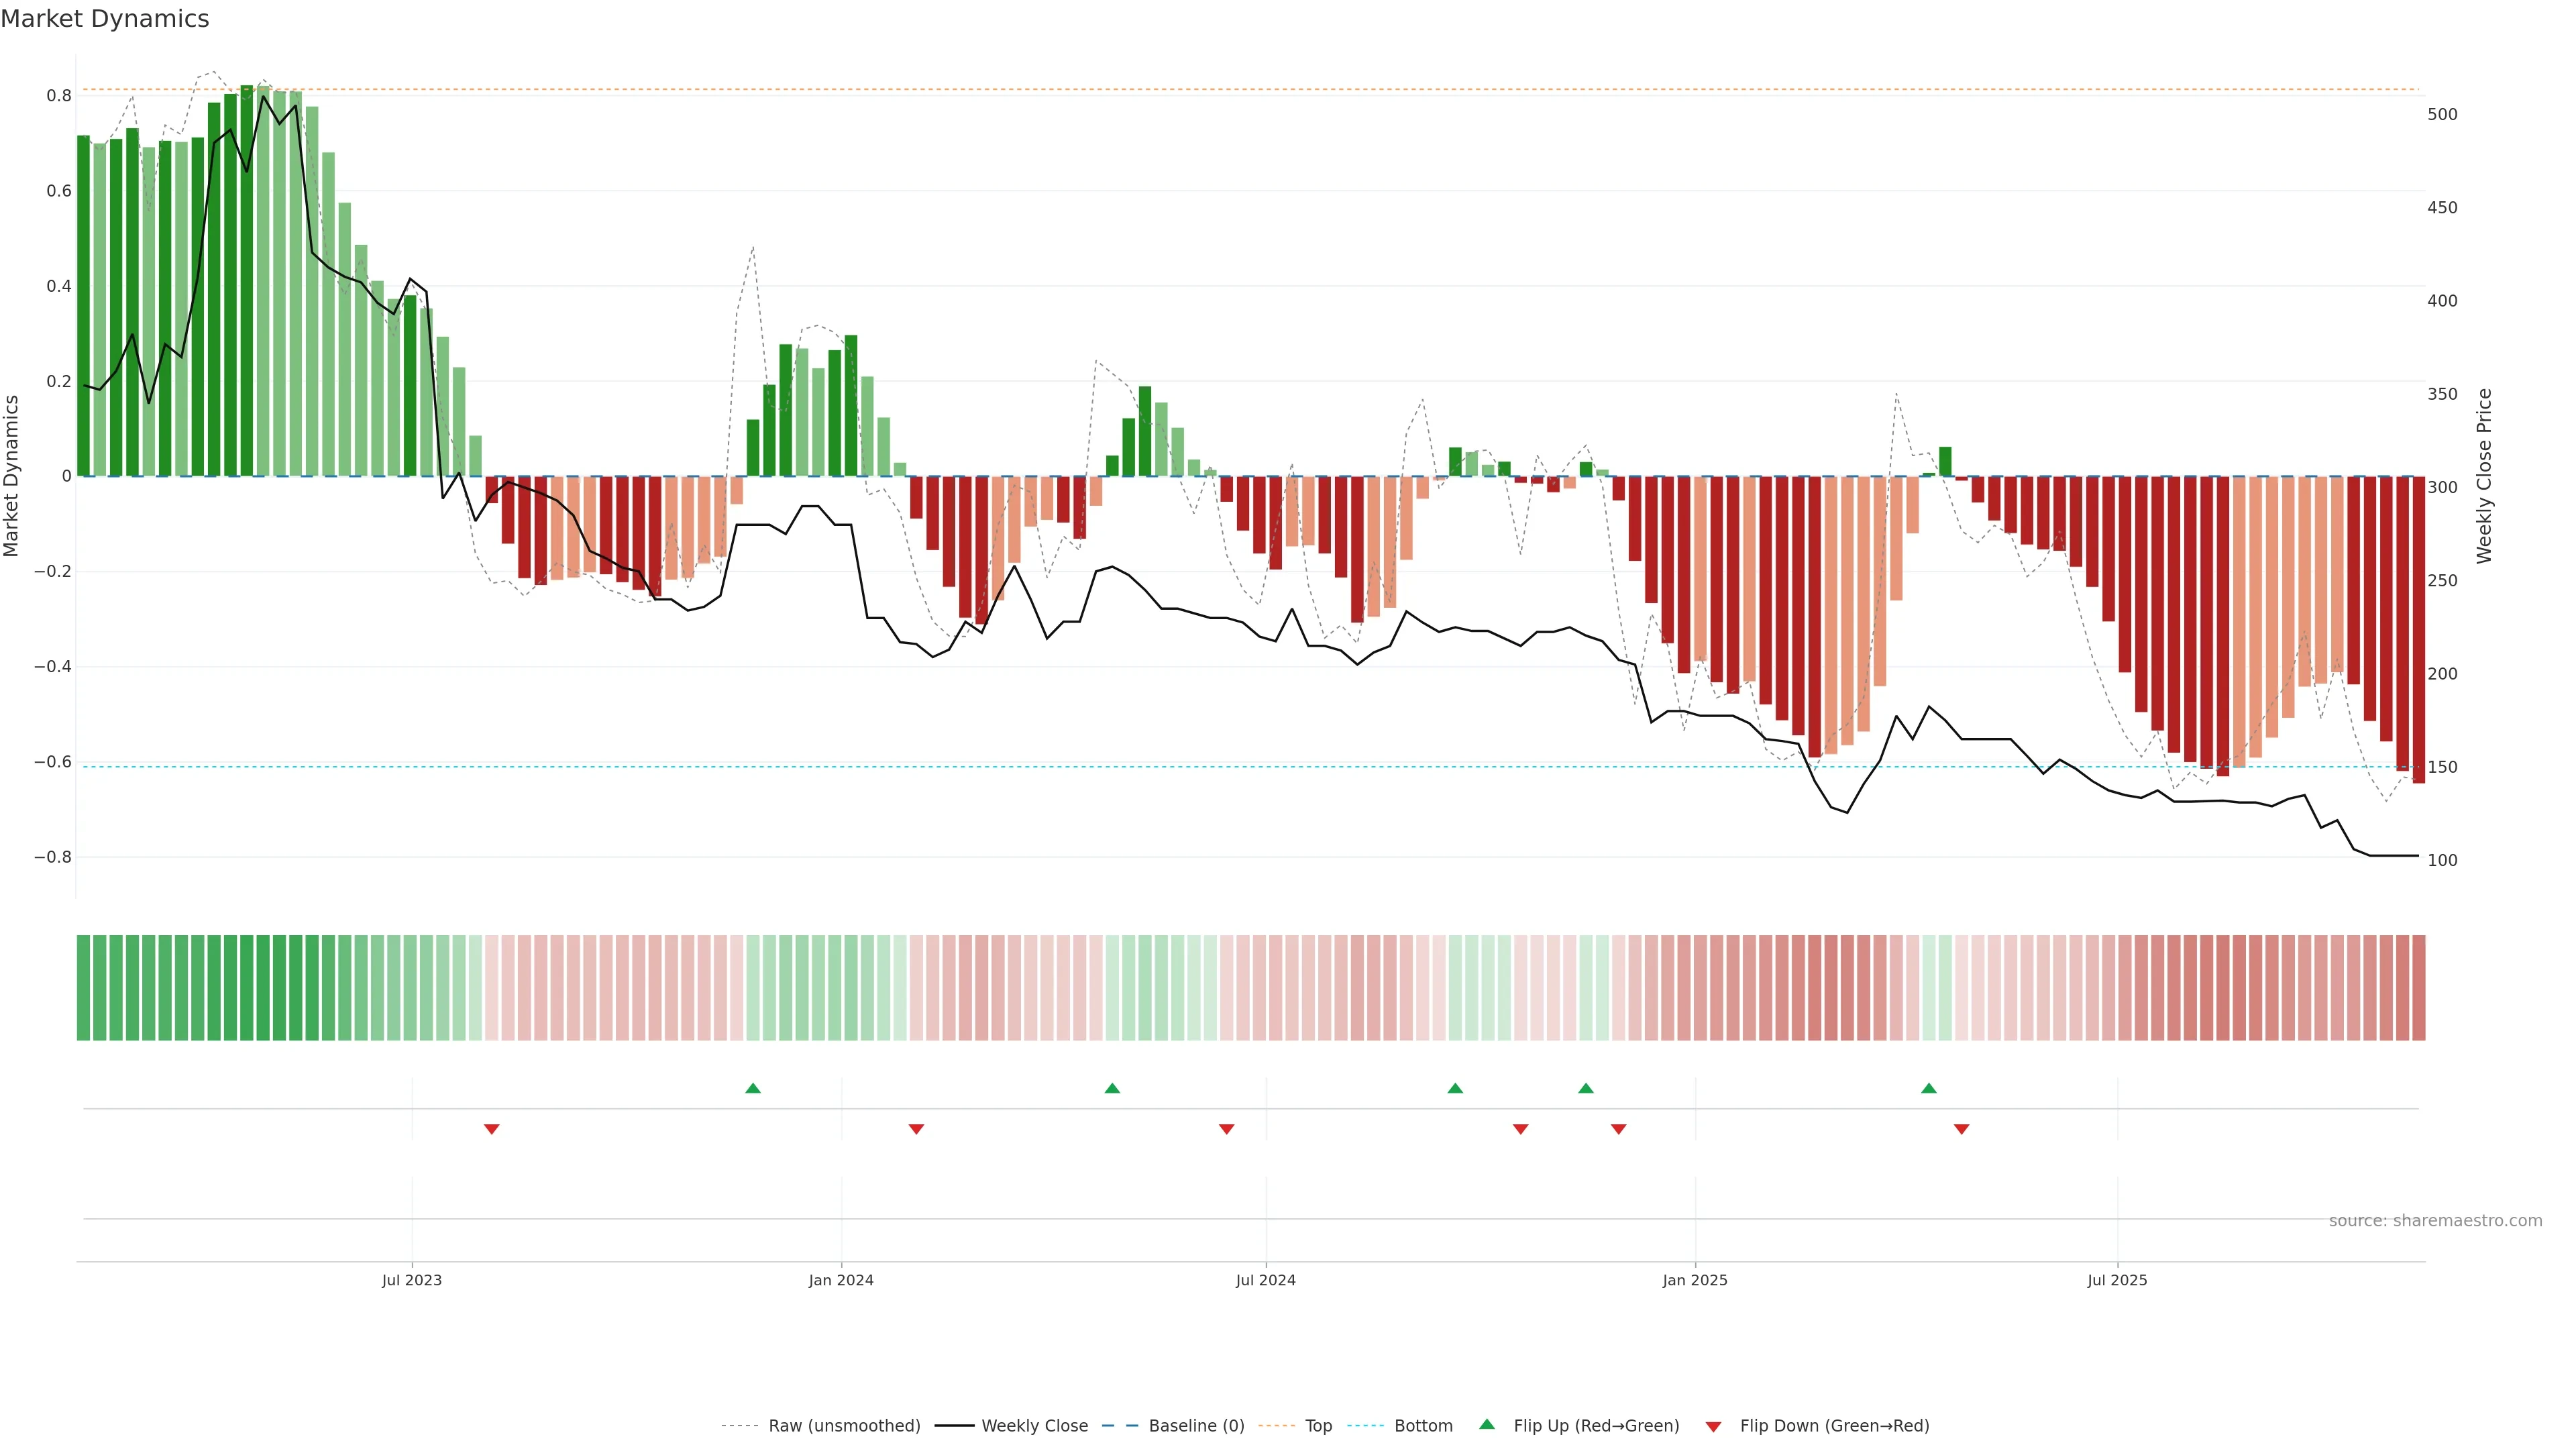
Task: Click the Top legend label
Action: (x=1318, y=1426)
